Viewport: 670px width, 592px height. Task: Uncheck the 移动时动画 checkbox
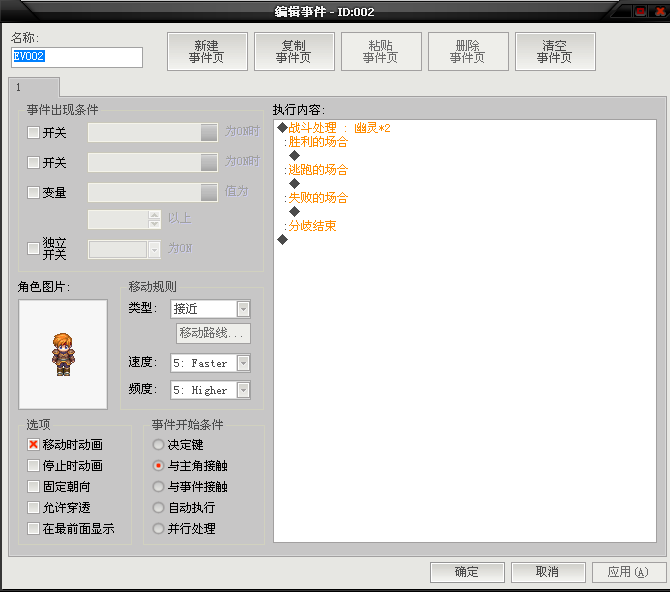click(33, 445)
